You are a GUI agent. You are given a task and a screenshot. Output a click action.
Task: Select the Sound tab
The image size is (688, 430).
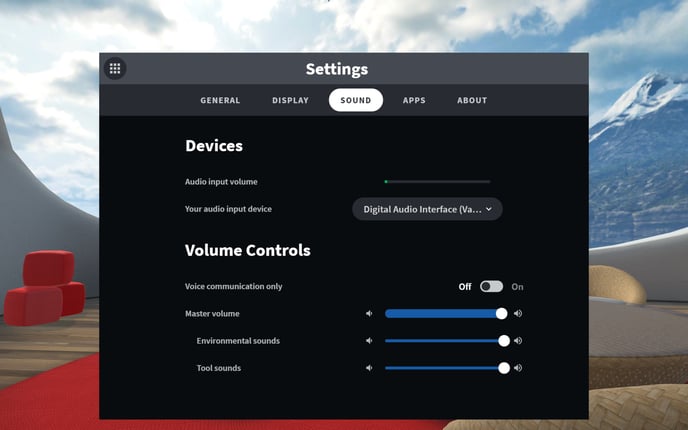(x=356, y=100)
